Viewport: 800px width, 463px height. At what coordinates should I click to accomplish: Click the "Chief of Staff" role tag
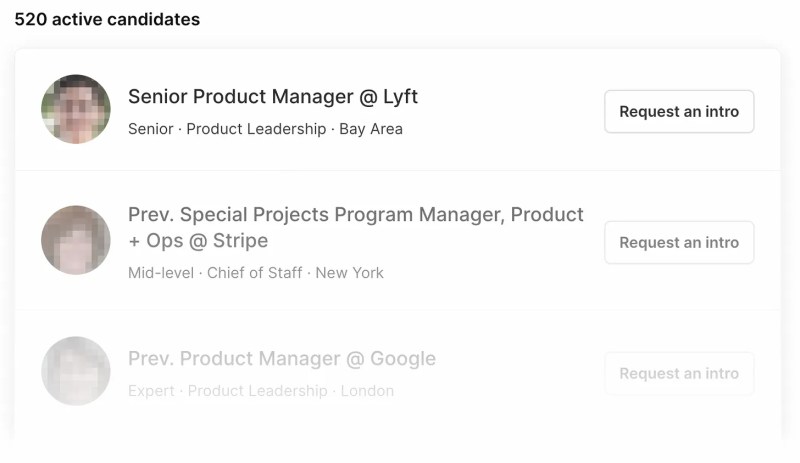255,272
